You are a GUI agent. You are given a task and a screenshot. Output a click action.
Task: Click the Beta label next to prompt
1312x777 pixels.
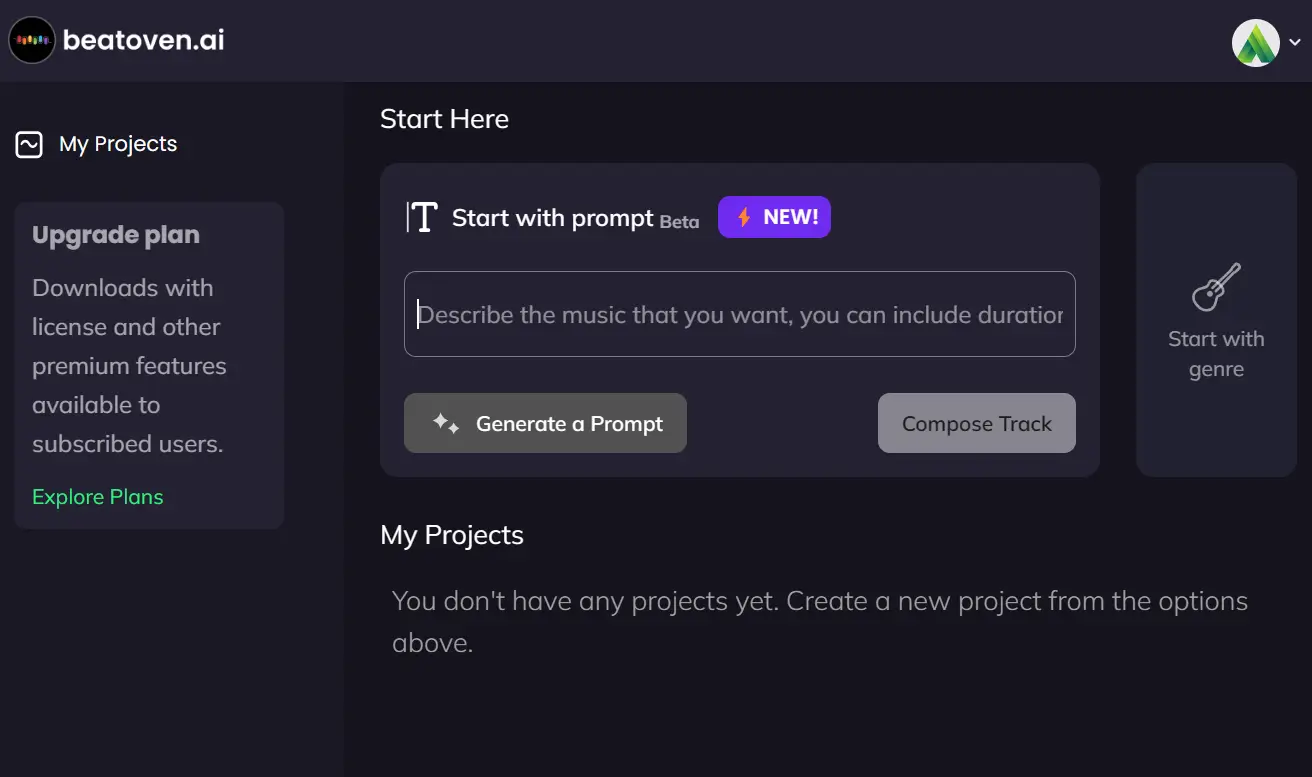(679, 222)
